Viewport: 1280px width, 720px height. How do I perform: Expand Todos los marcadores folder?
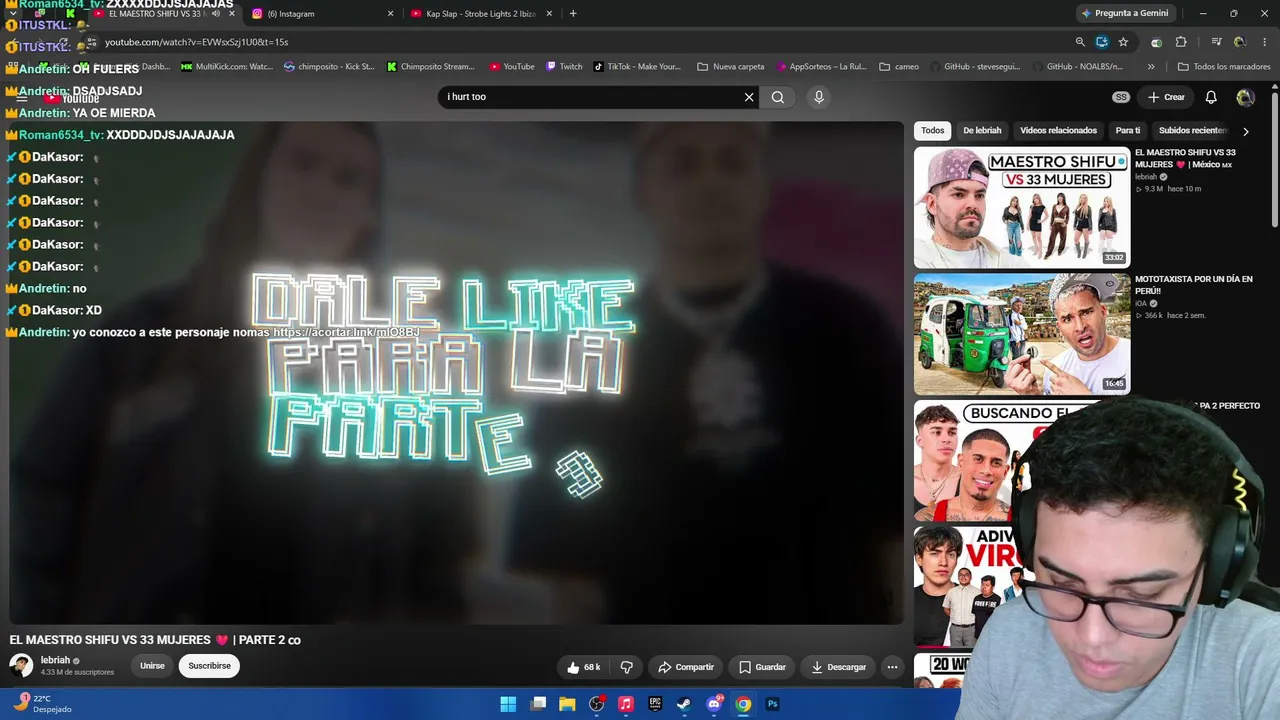(1224, 67)
